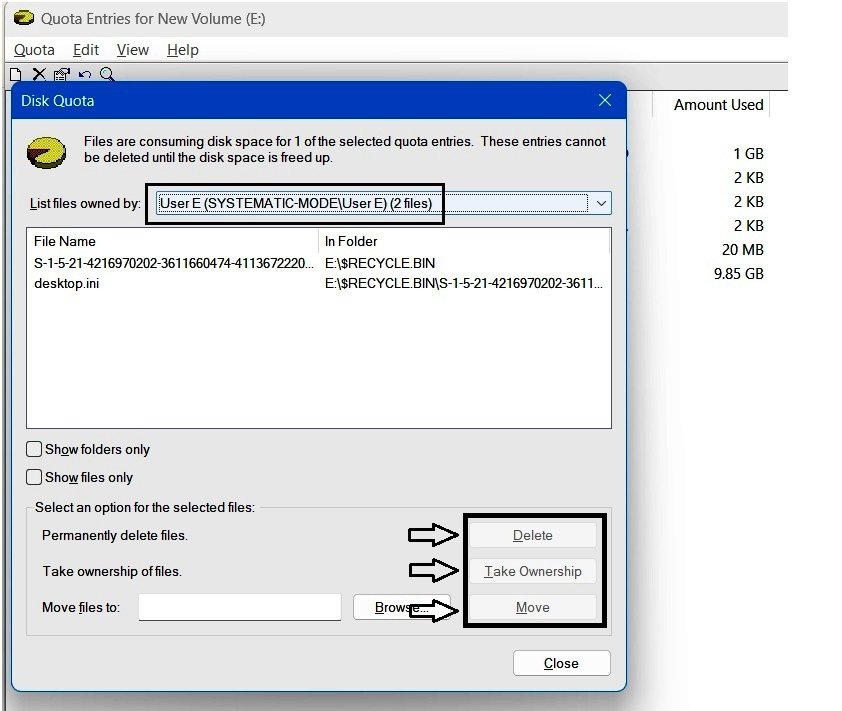Click the Delete button

tap(533, 535)
